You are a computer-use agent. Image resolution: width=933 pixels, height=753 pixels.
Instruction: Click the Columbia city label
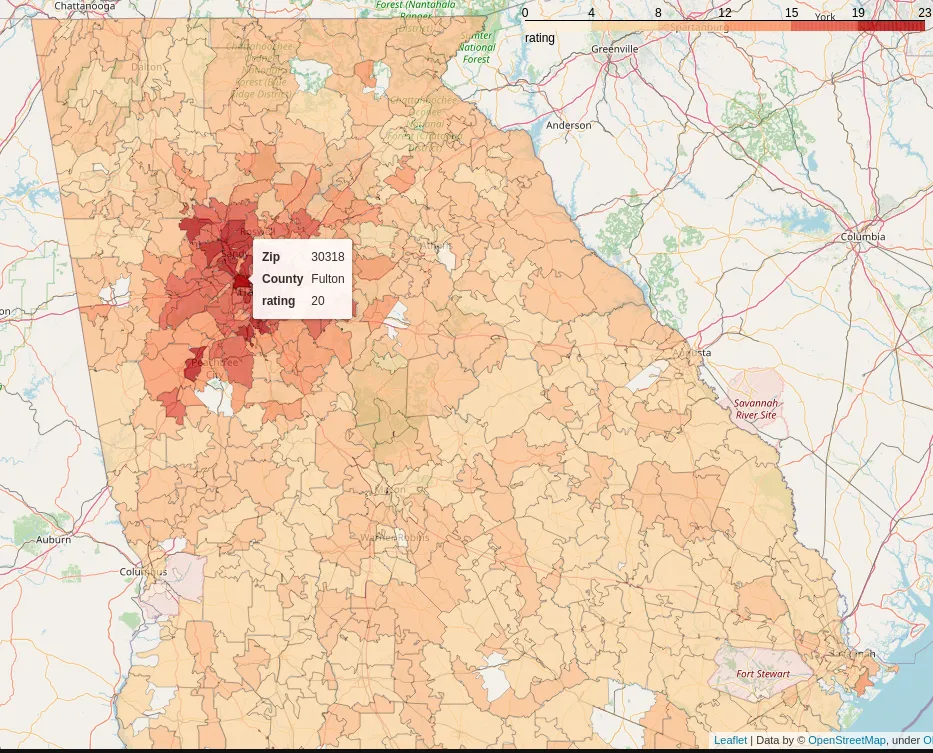tap(862, 237)
